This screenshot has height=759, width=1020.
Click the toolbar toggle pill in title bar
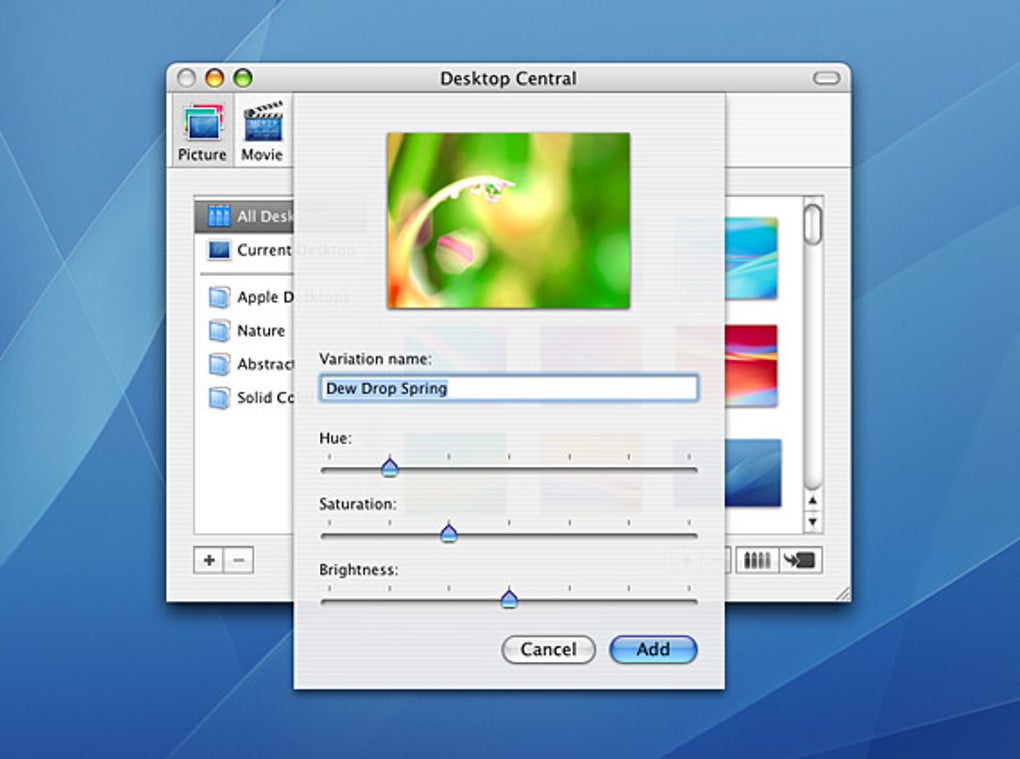pyautogui.click(x=827, y=79)
